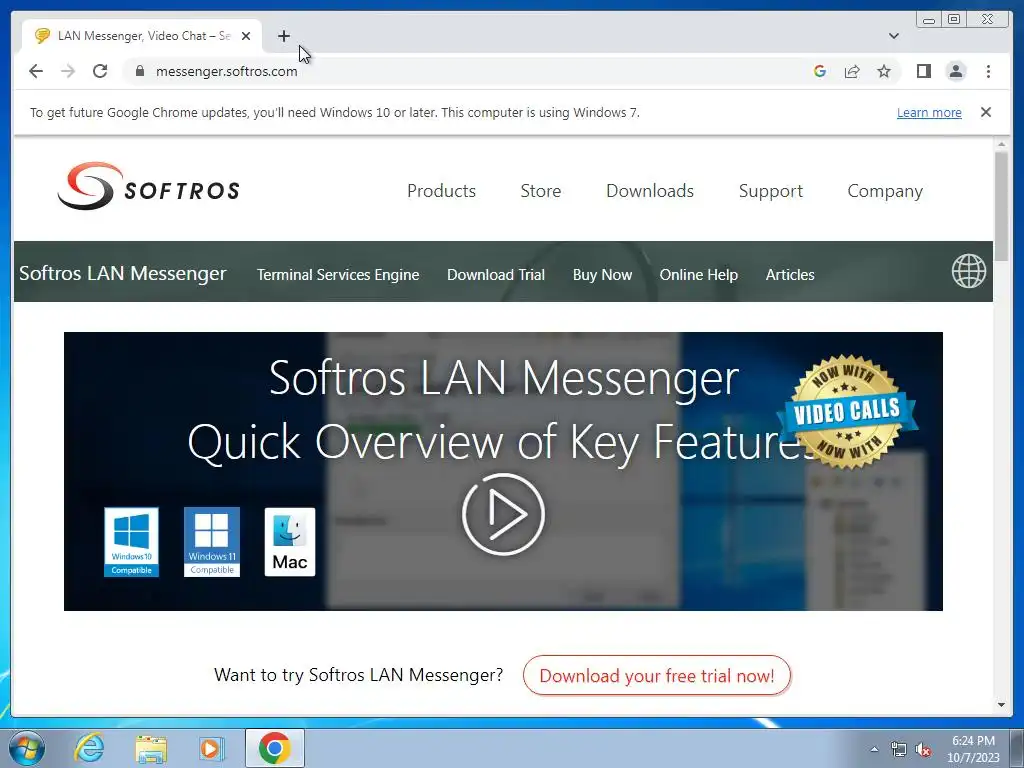Go back using the browser back arrow
The width and height of the screenshot is (1024, 768).
coord(36,71)
